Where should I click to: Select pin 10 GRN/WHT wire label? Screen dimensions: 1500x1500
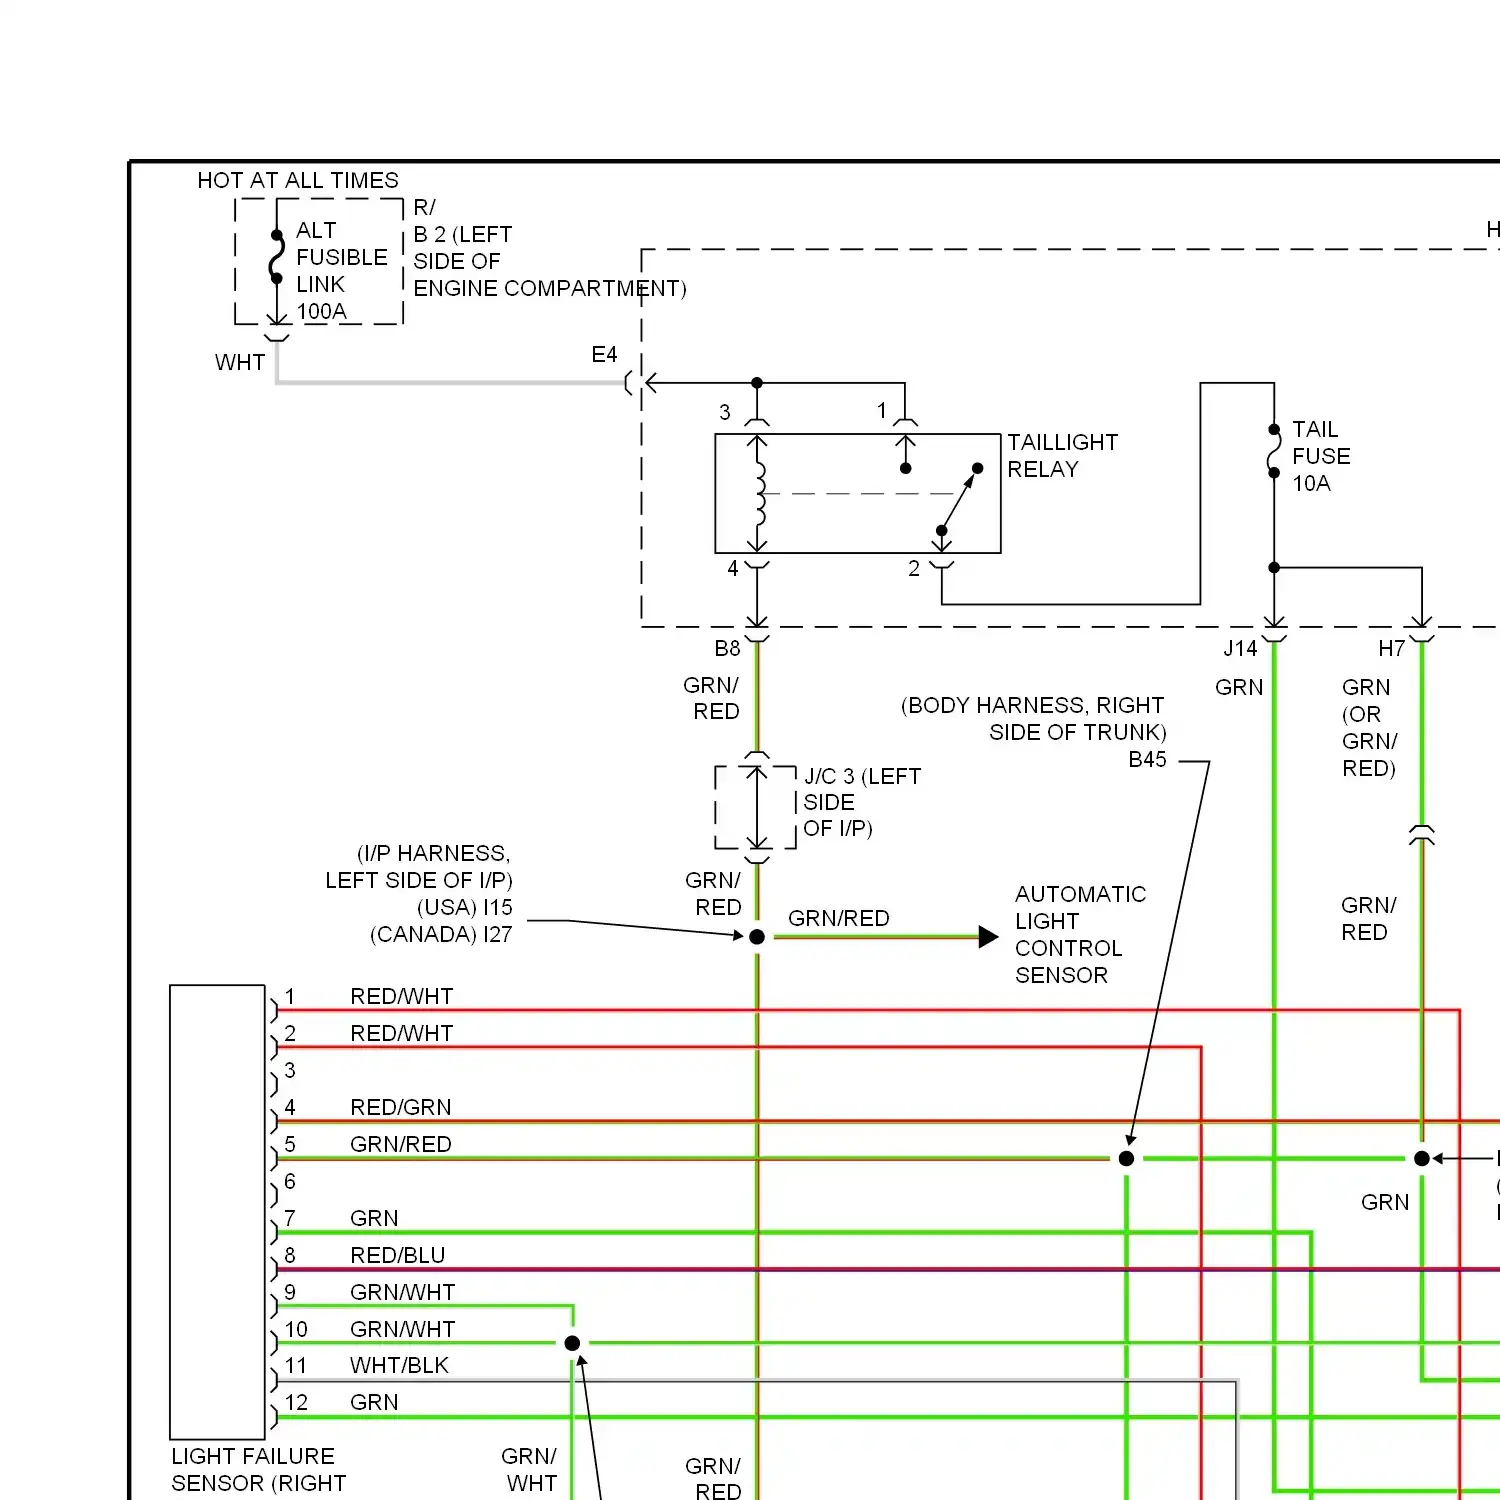402,1330
